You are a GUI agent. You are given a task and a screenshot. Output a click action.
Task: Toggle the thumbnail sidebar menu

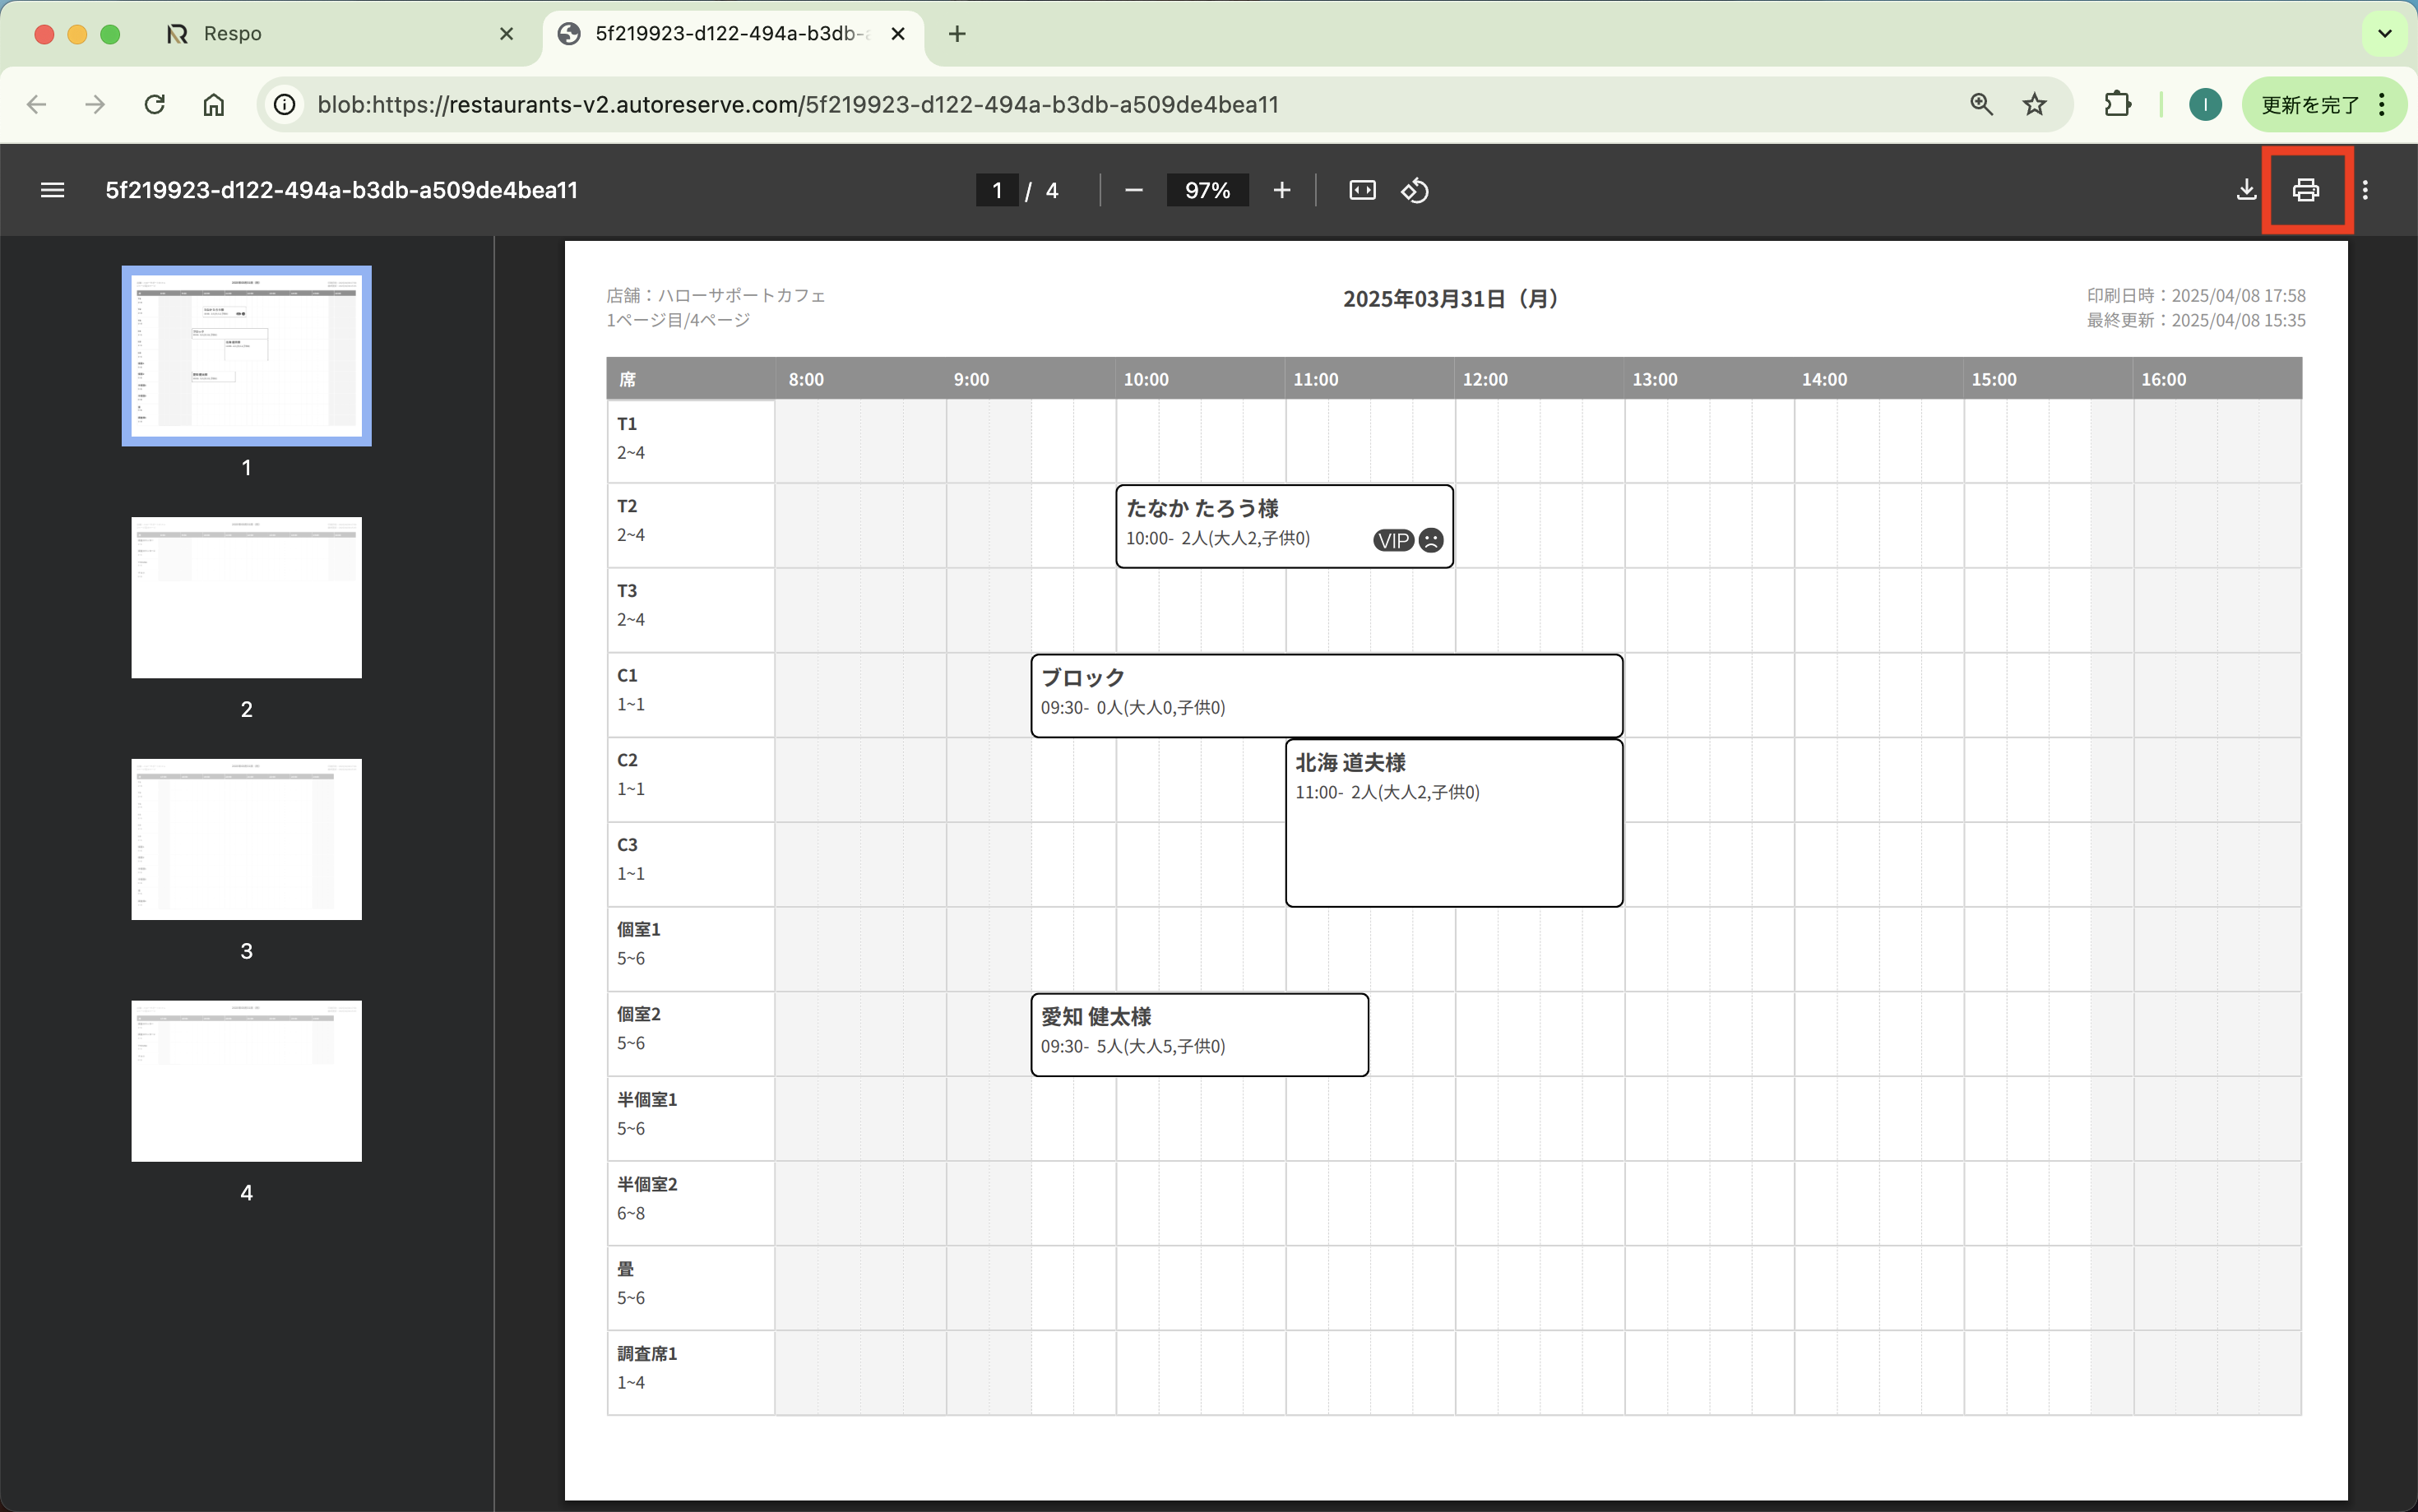[x=52, y=190]
